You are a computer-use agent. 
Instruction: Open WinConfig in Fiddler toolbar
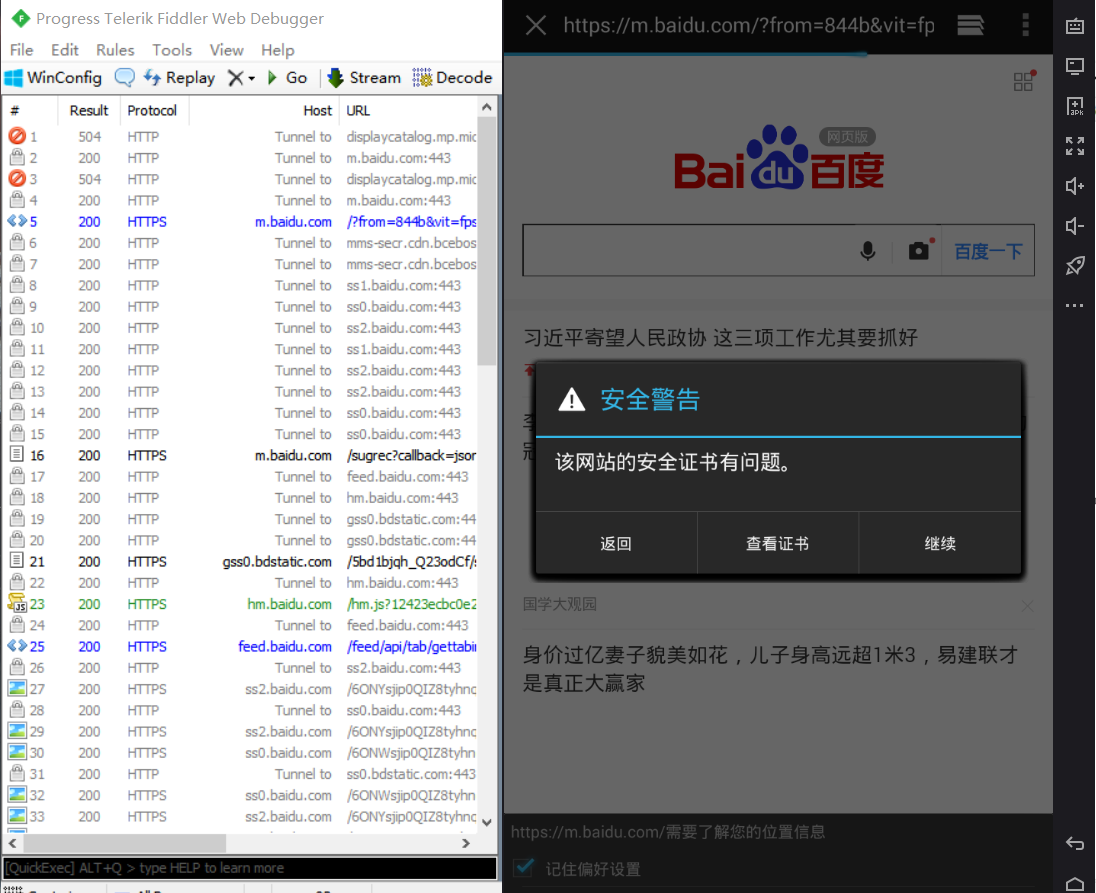click(x=53, y=78)
